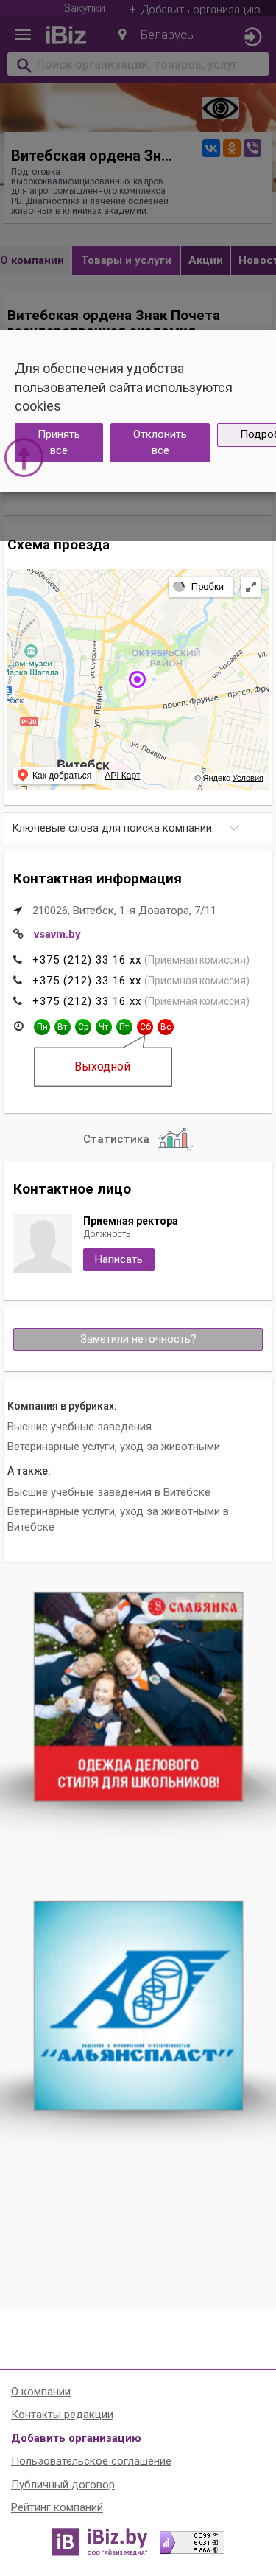The height and width of the screenshot is (2576, 276).
Task: Click the VK social share icon
Action: pyautogui.click(x=211, y=148)
